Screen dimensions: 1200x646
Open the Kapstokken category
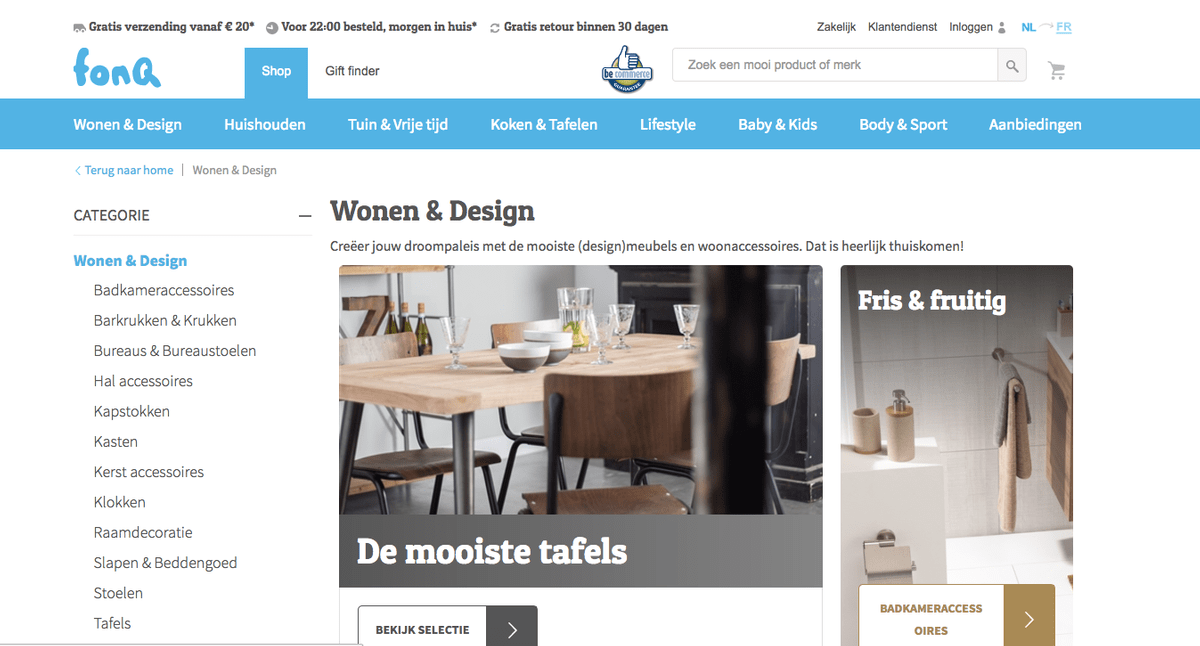132,412
